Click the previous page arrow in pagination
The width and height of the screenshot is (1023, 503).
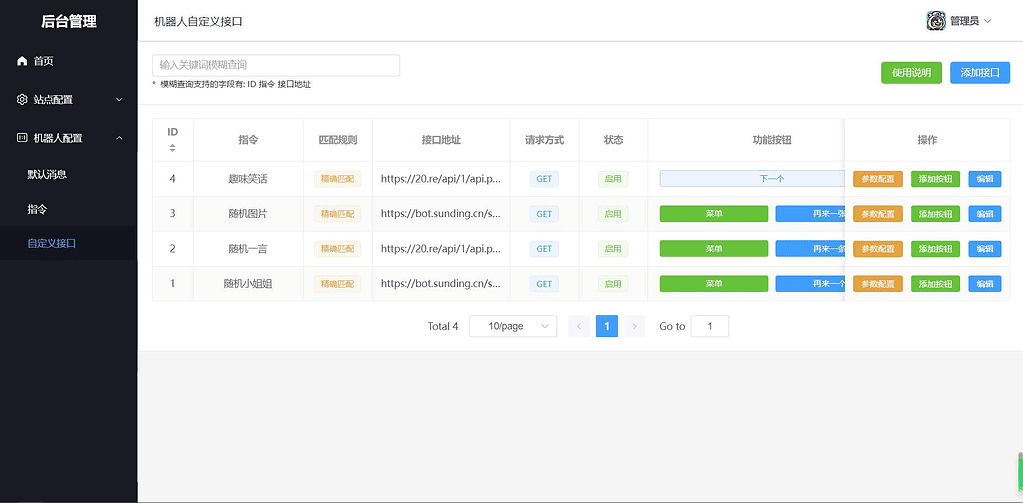click(x=579, y=326)
